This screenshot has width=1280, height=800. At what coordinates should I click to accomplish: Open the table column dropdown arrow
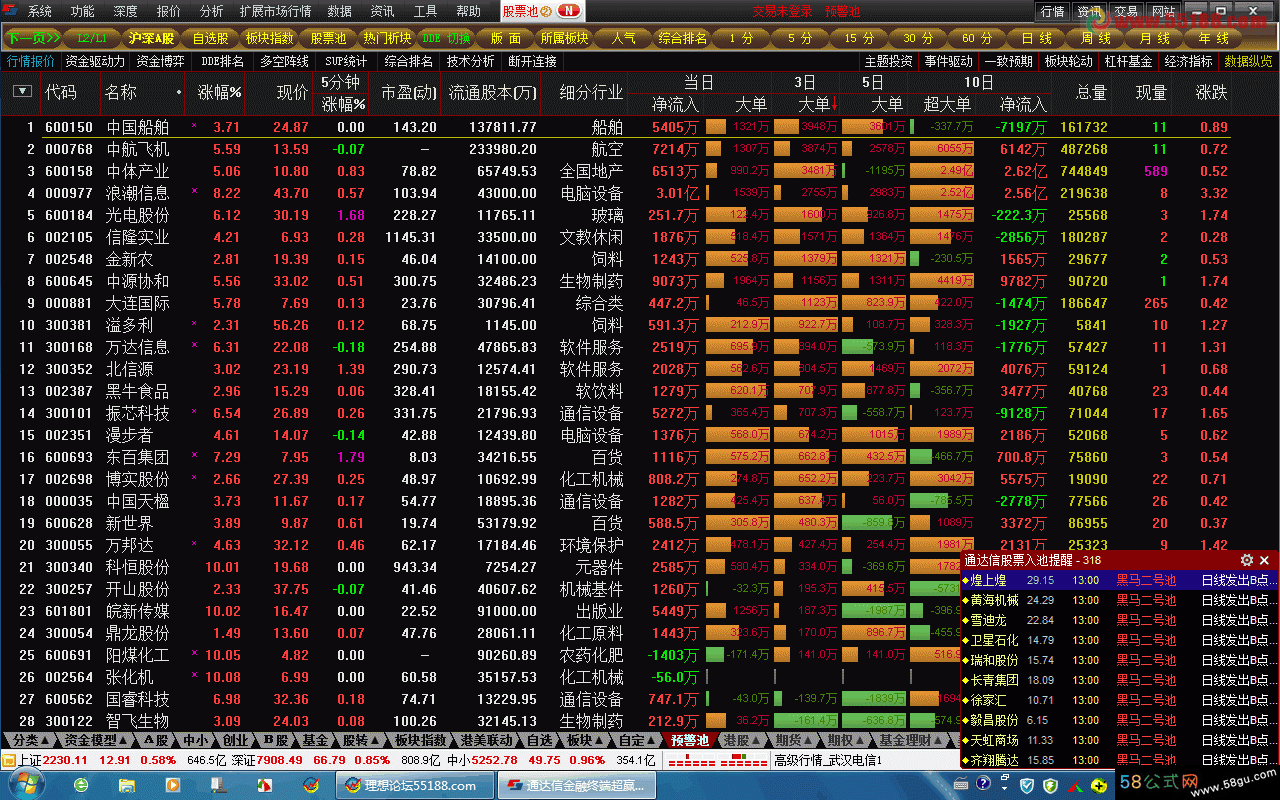pyautogui.click(x=22, y=91)
